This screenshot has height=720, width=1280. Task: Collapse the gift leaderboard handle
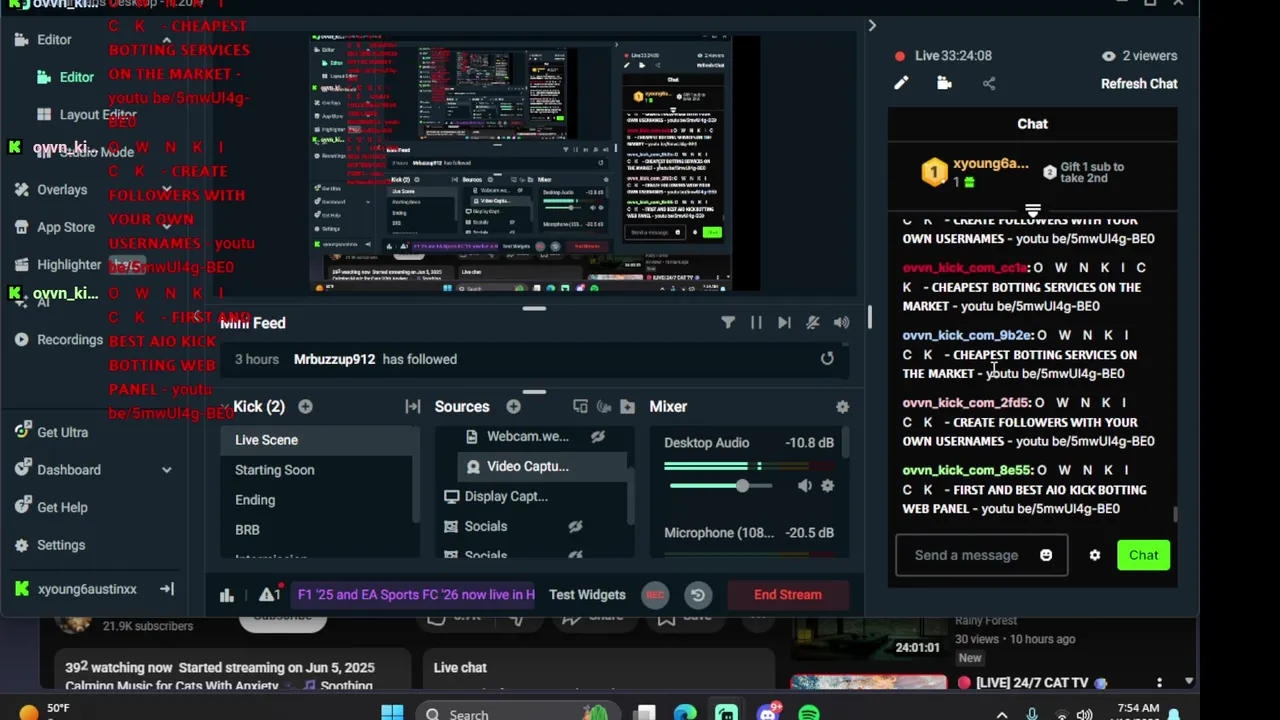pyautogui.click(x=1032, y=211)
